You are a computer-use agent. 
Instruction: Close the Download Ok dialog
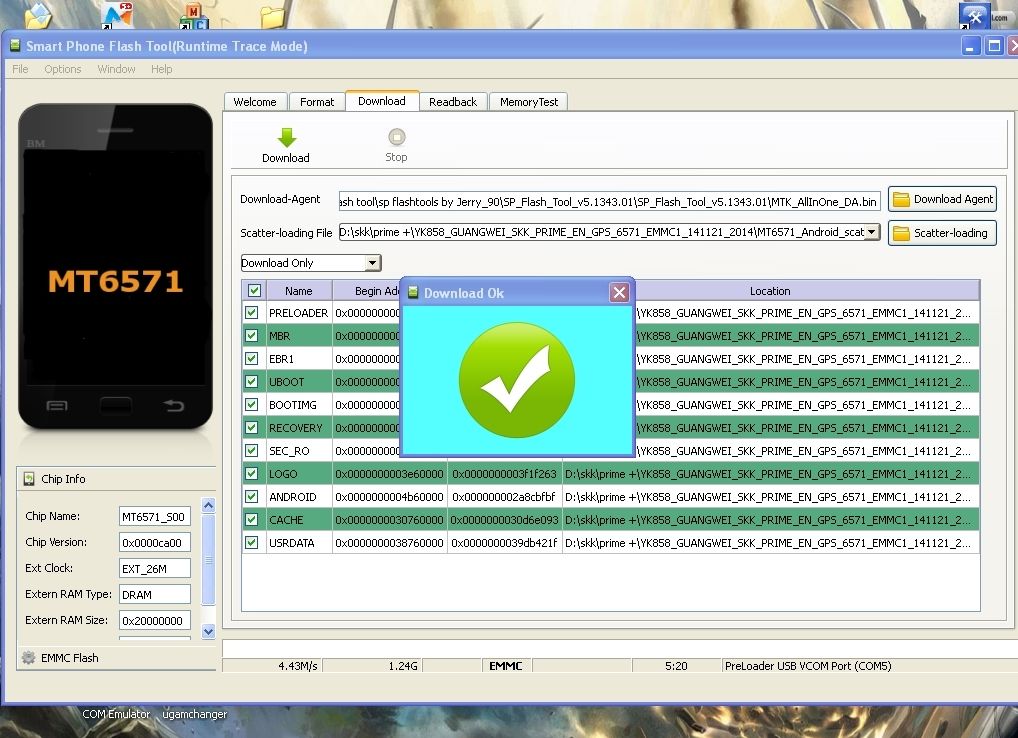(619, 293)
